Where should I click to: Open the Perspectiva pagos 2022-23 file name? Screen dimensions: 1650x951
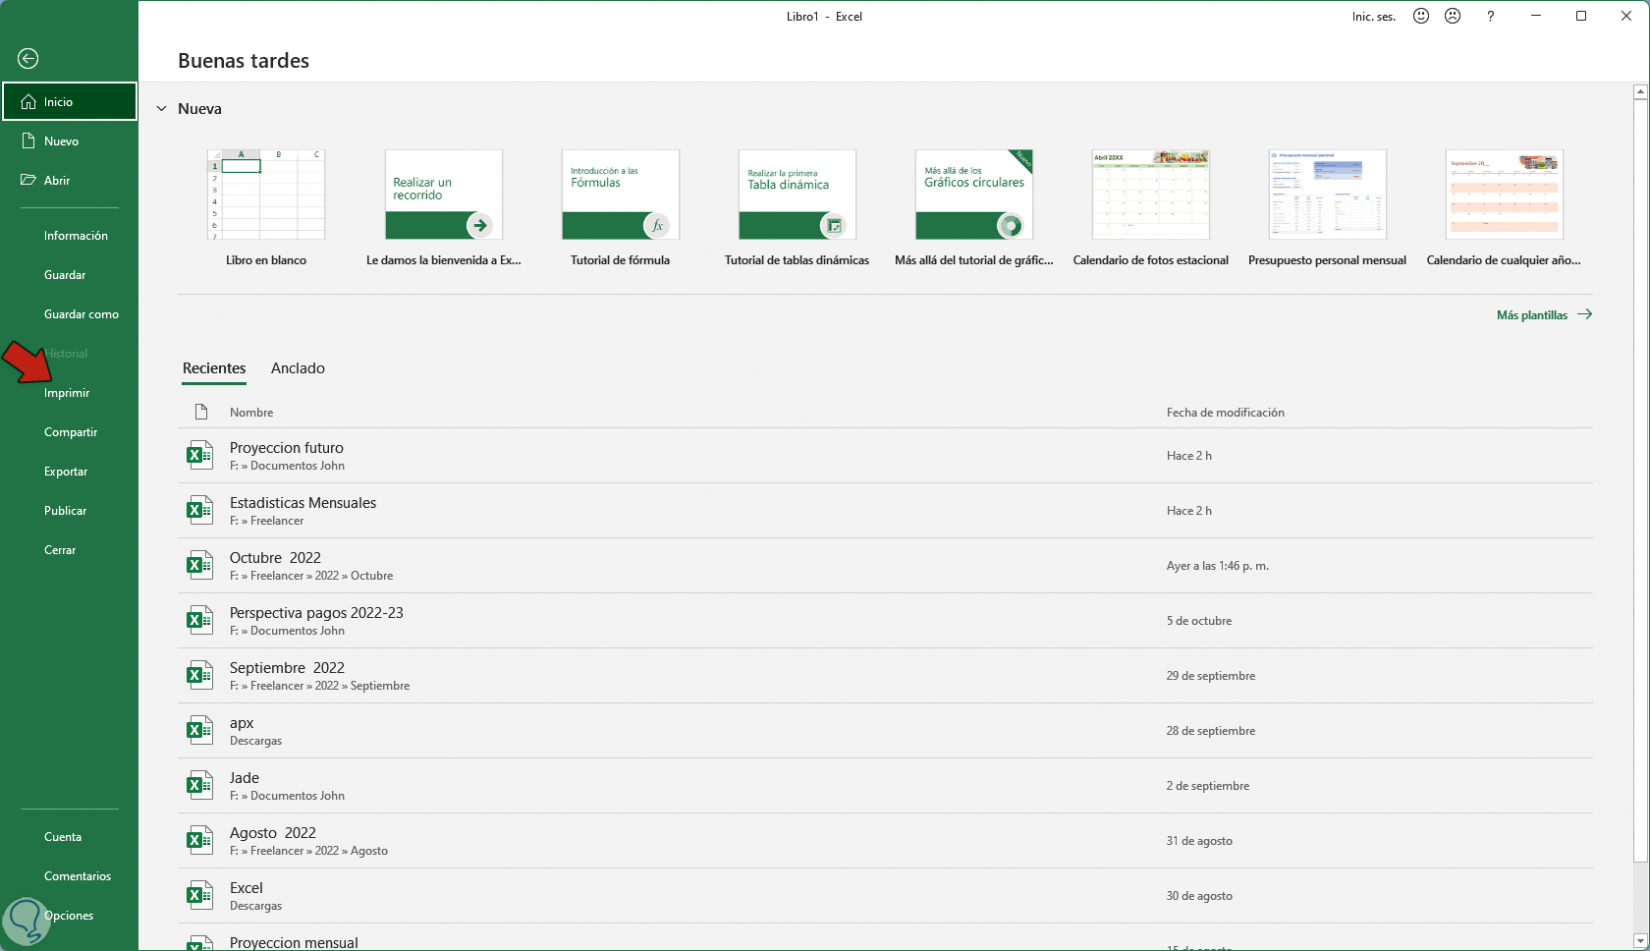point(316,613)
